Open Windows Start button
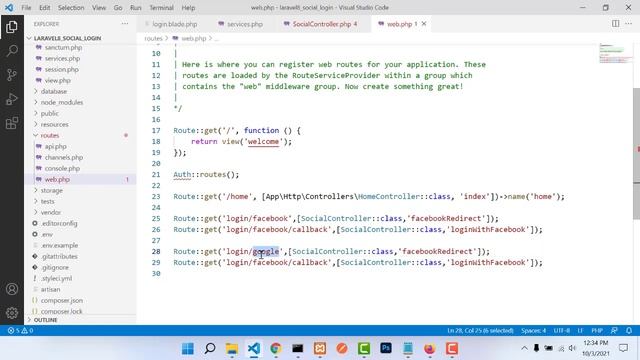 pyautogui.click(x=188, y=349)
